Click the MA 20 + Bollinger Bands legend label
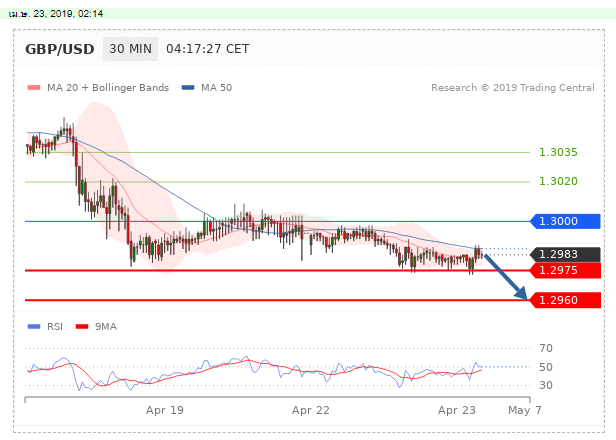Viewport: 616px width, 440px height. click(108, 88)
